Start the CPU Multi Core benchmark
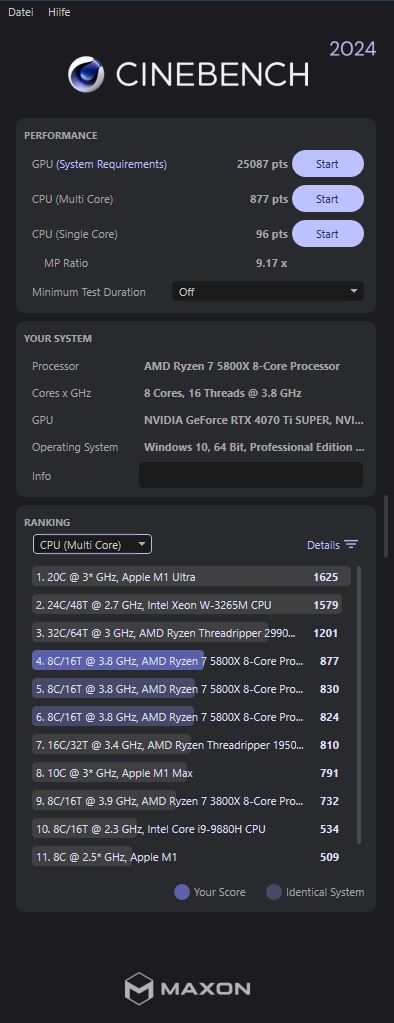This screenshot has height=1023, width=394. [x=327, y=199]
